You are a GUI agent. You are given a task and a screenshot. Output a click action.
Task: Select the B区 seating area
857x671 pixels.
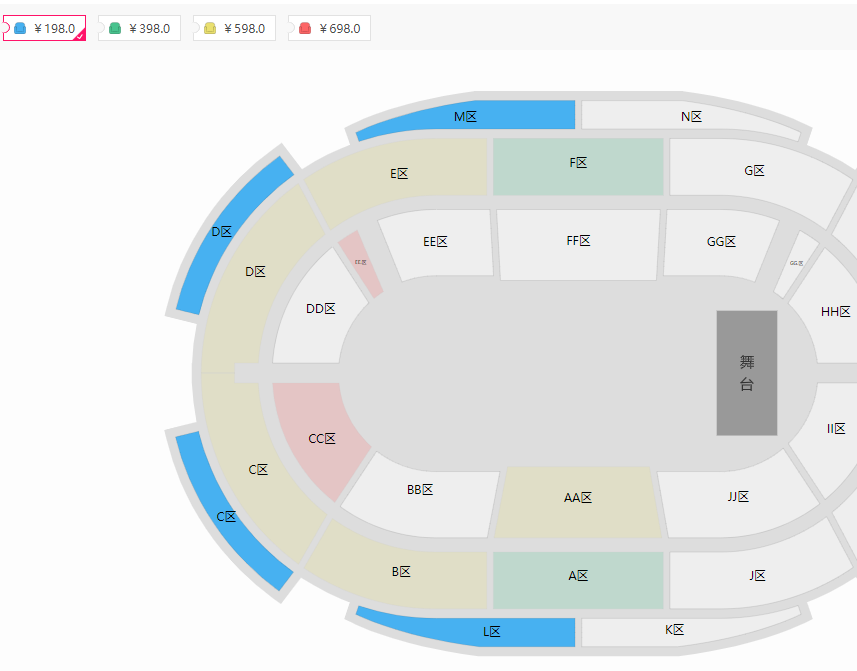click(x=401, y=572)
